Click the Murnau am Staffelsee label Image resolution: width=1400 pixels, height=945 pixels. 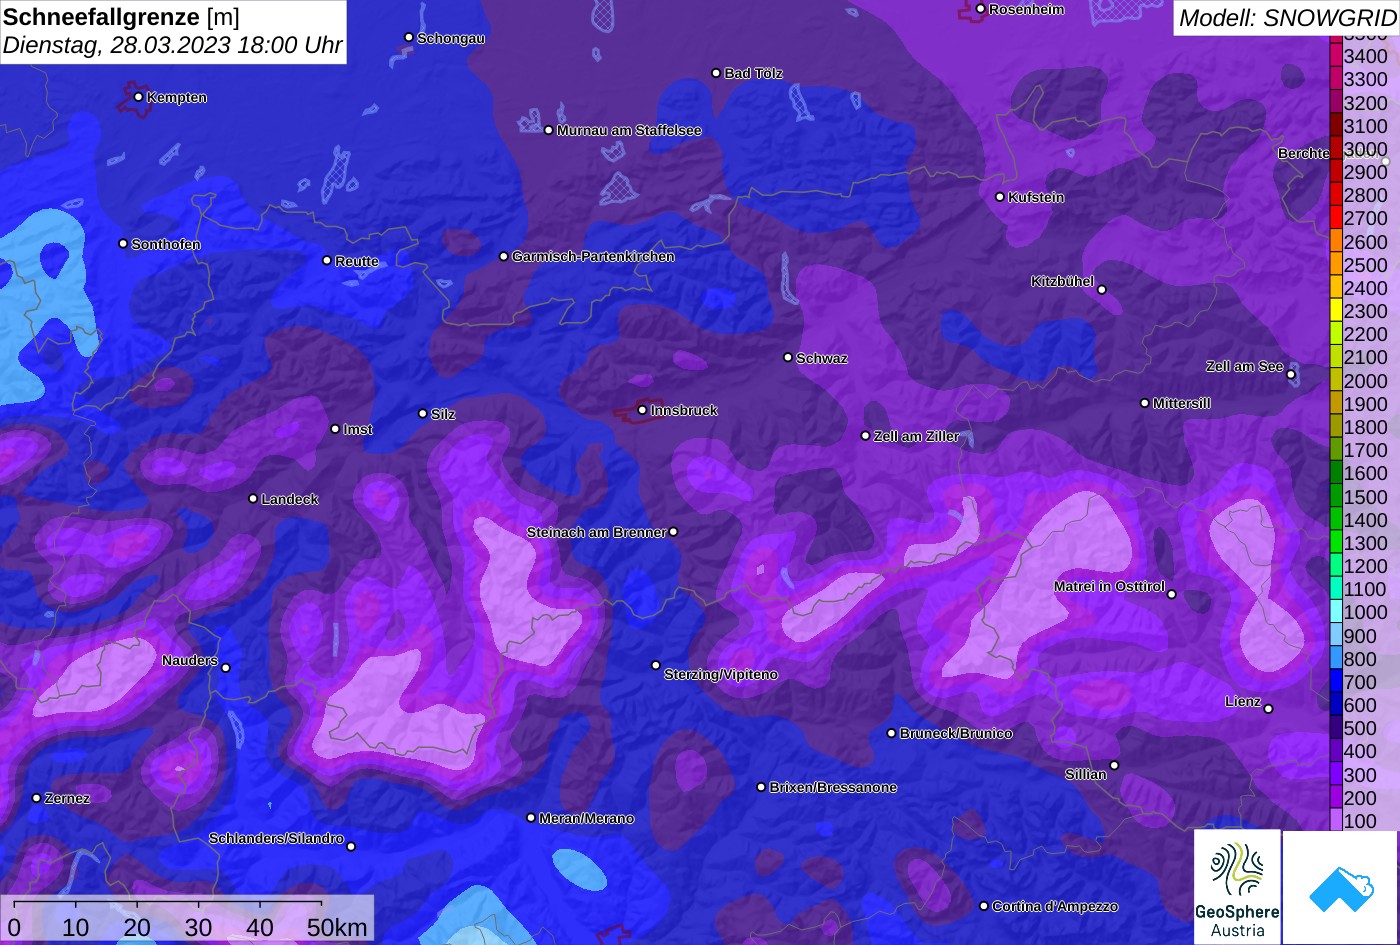pyautogui.click(x=629, y=130)
